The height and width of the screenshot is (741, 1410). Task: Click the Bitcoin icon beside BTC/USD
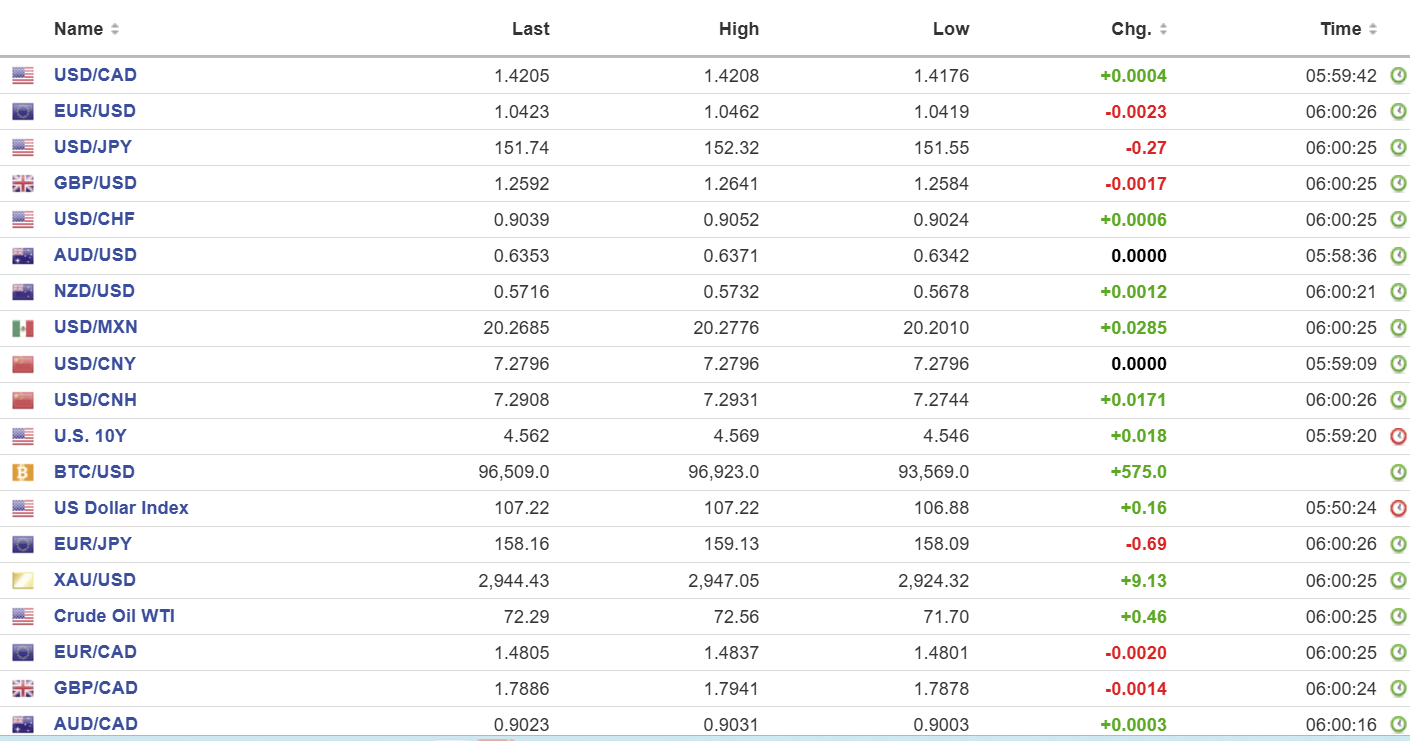22,472
